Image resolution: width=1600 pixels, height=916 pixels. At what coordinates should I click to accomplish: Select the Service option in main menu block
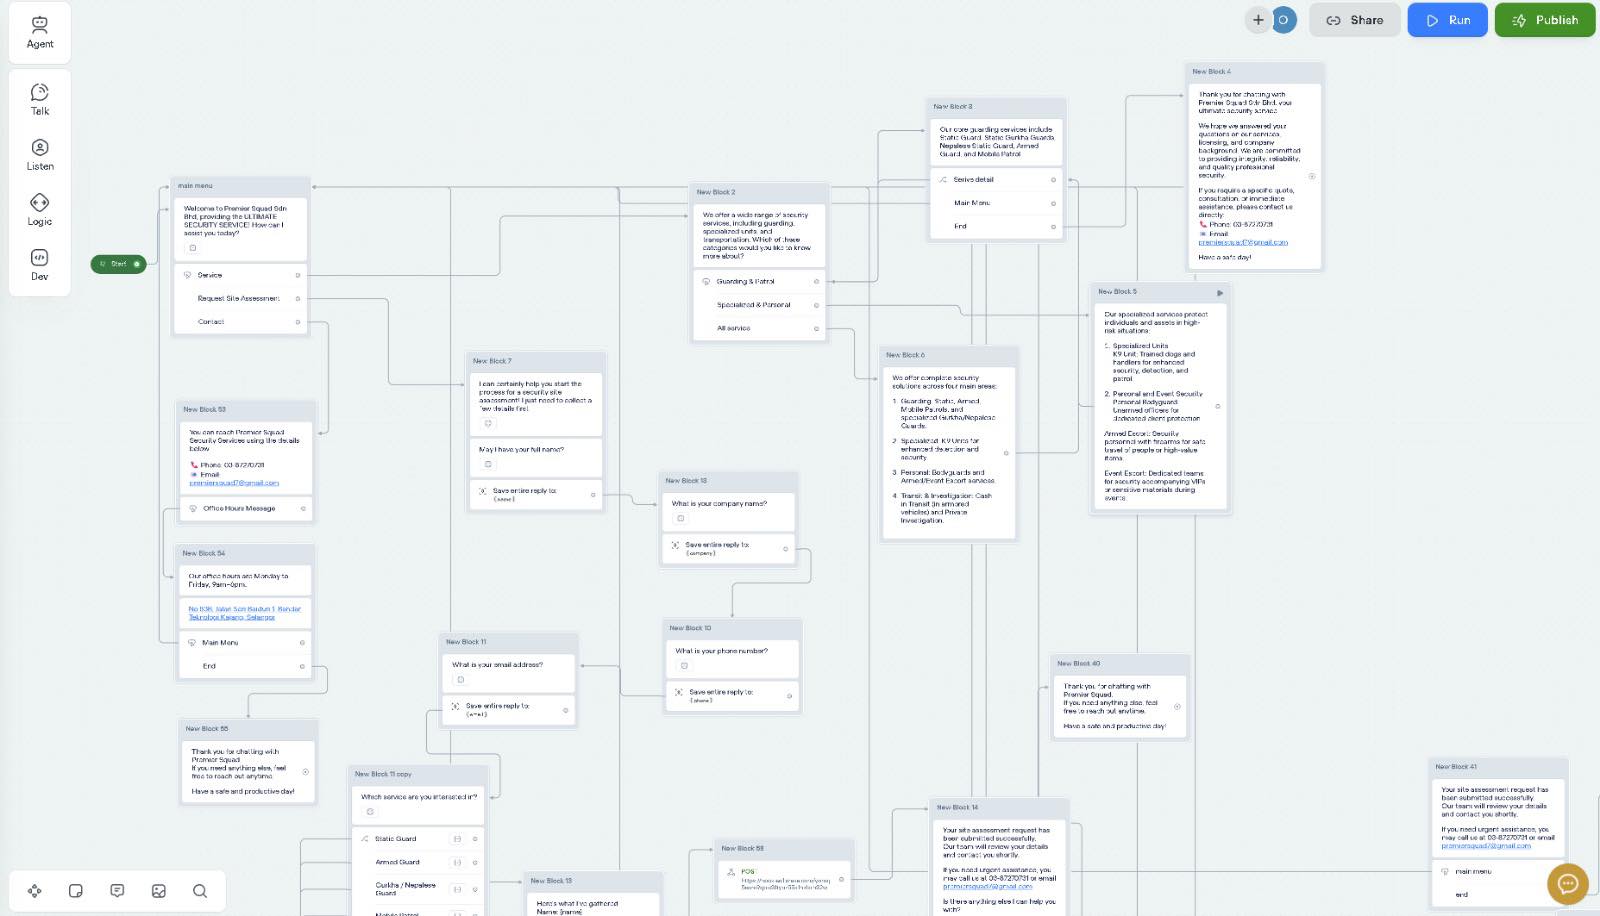tap(241, 275)
